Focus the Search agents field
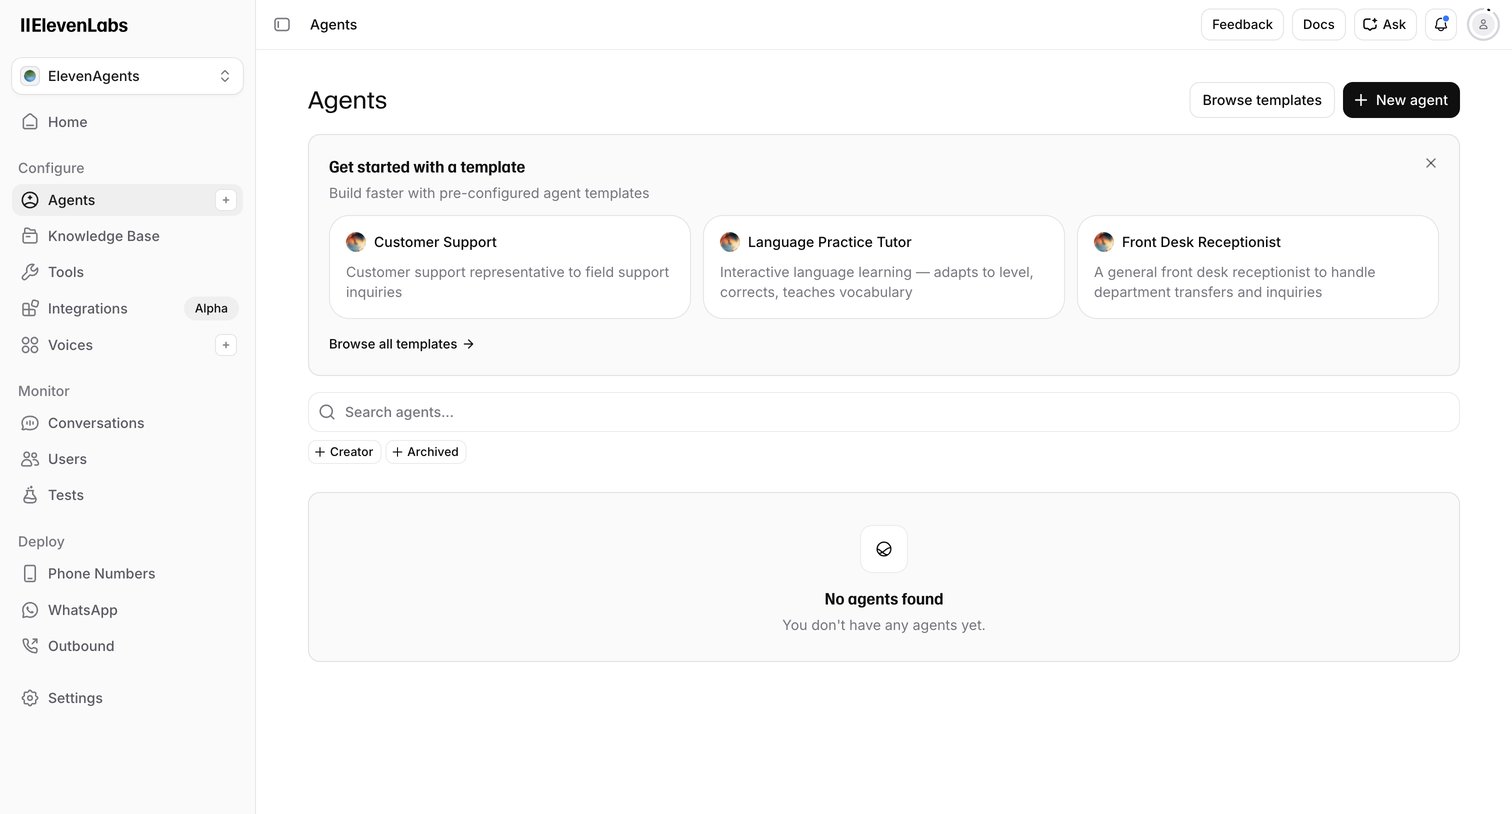 point(884,412)
